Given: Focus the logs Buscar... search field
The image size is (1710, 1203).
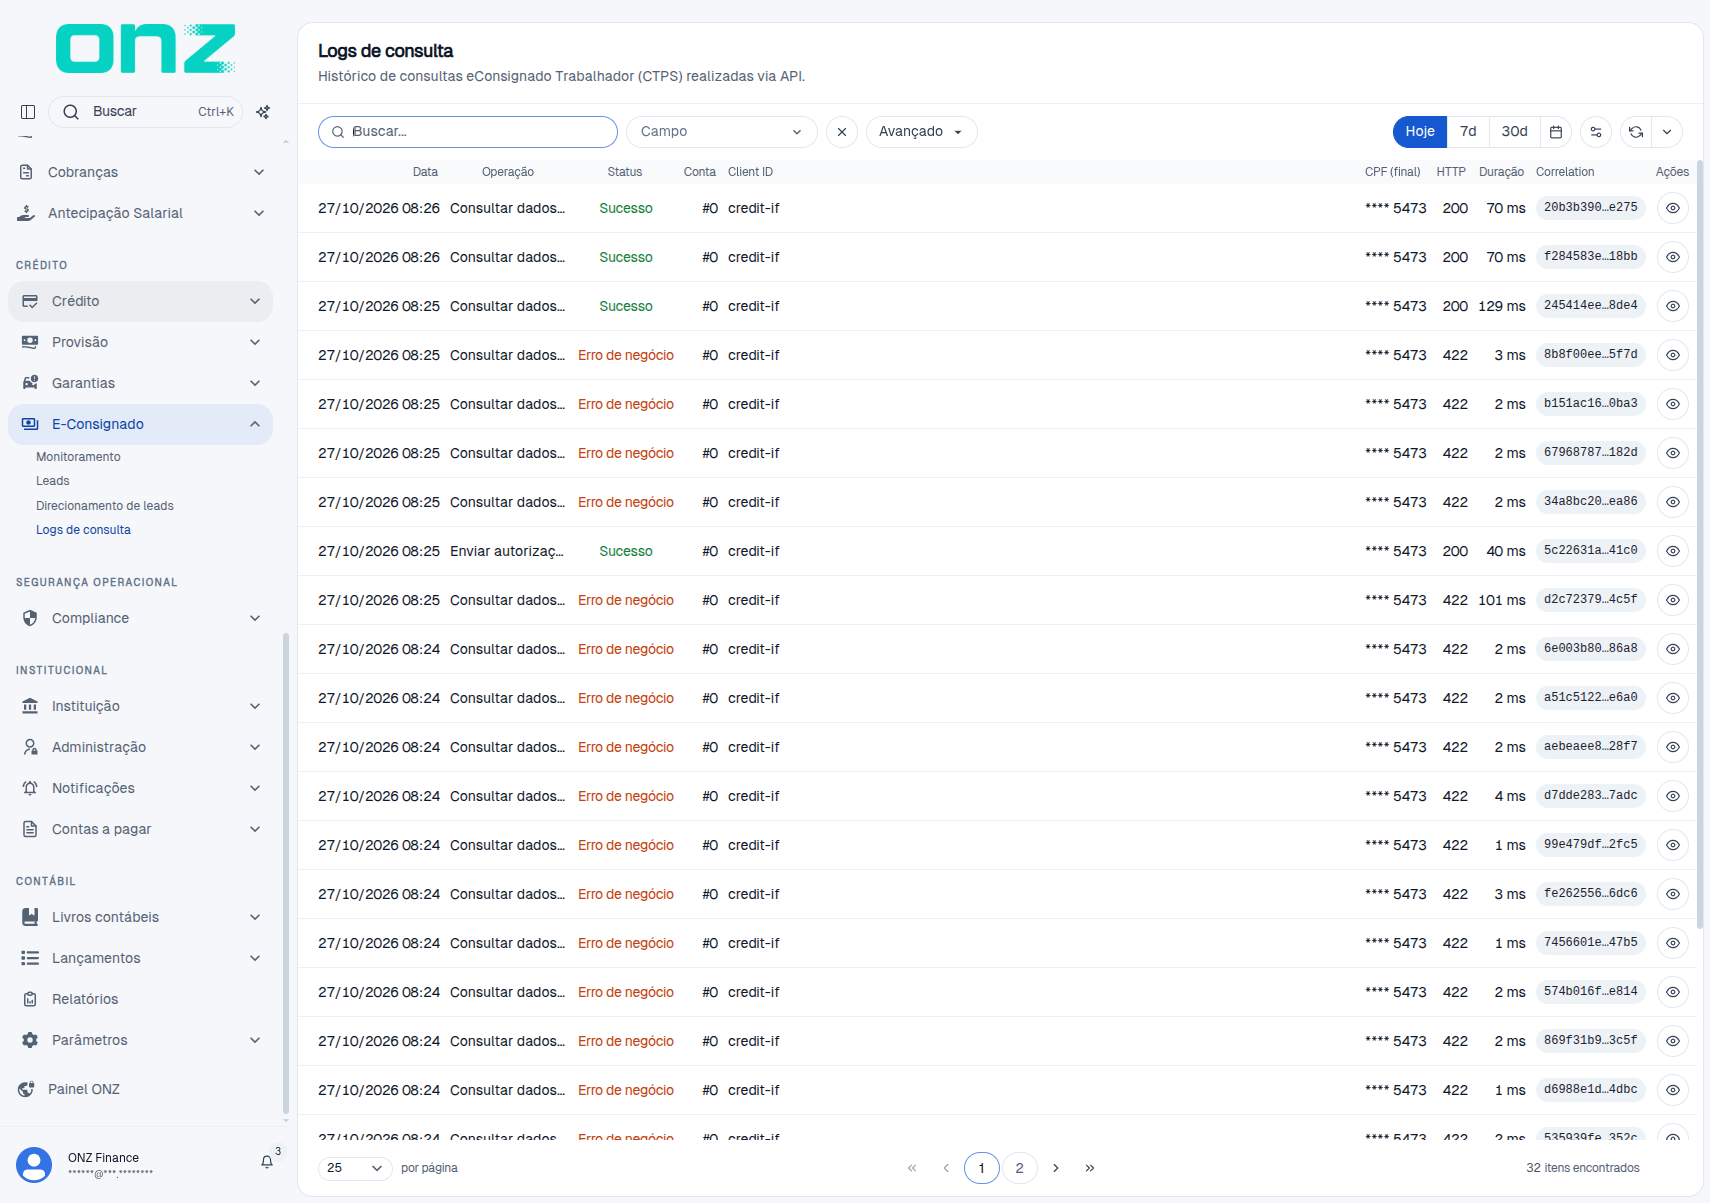Looking at the screenshot, I should point(468,132).
